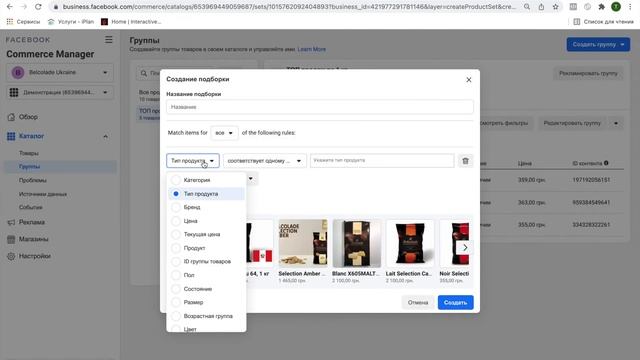
Task: Select the Цена radio option
Action: (x=176, y=221)
